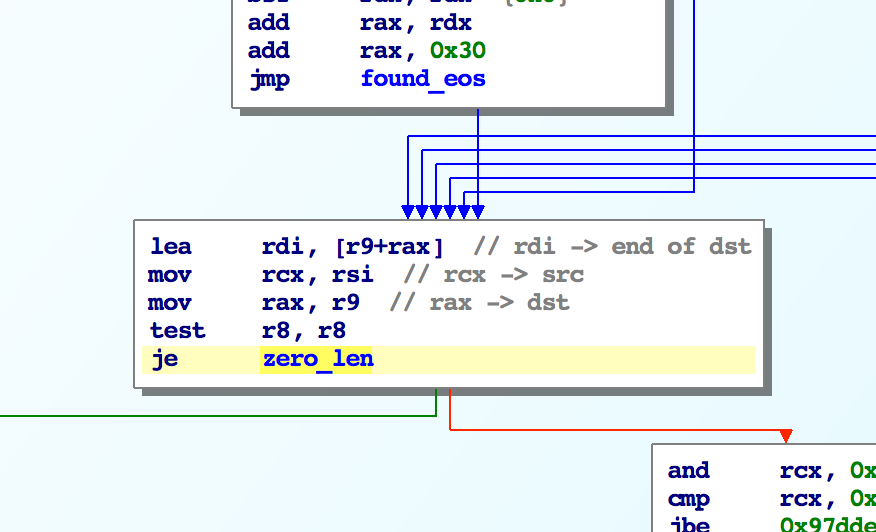Select the je mnemonic on highlighted line
Image resolution: width=876 pixels, height=532 pixels.
tap(164, 359)
